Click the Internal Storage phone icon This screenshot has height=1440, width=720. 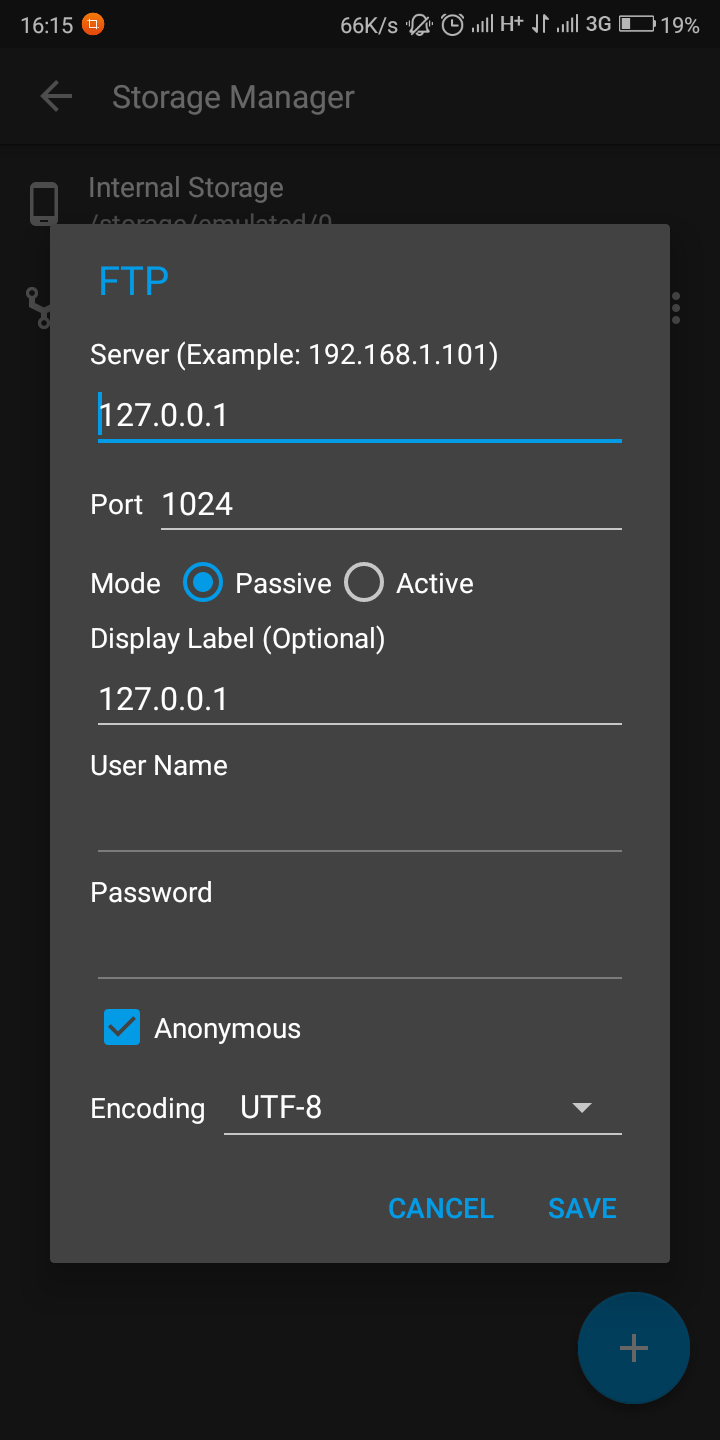[x=44, y=203]
